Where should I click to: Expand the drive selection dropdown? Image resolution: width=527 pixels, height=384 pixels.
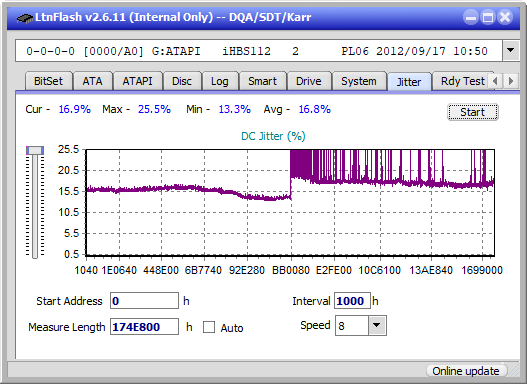[511, 51]
